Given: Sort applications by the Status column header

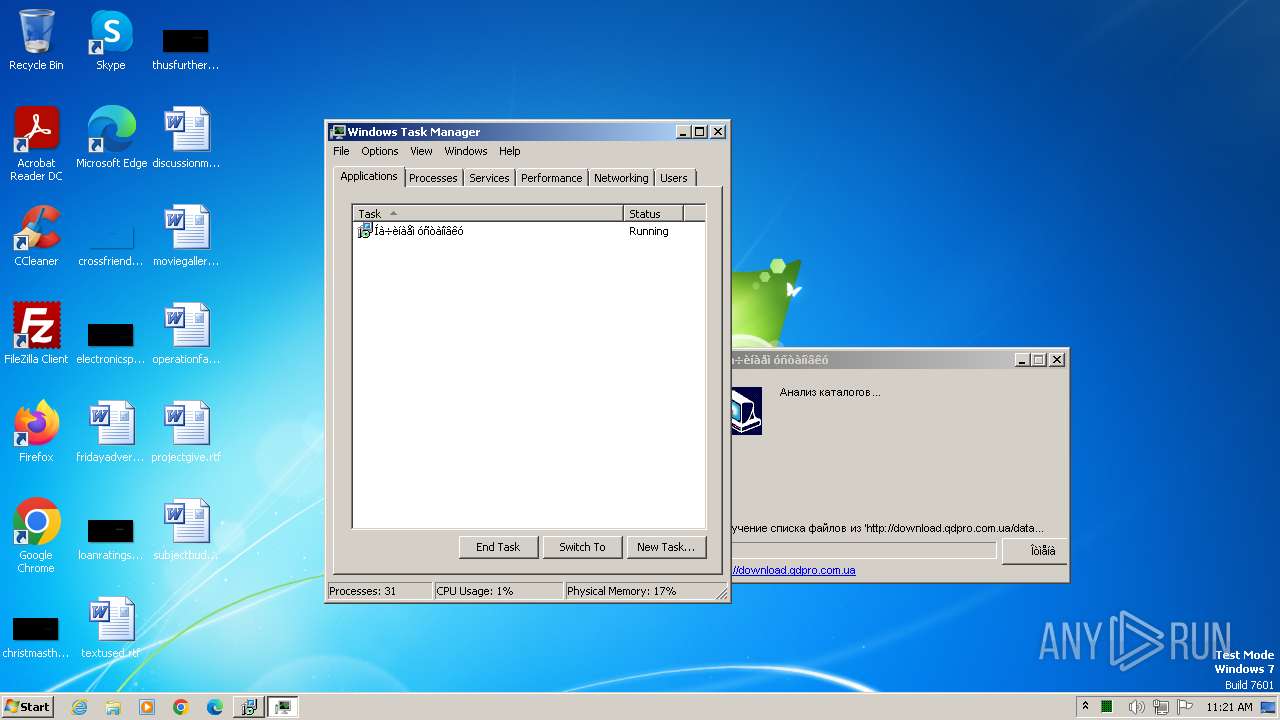Looking at the screenshot, I should [653, 213].
